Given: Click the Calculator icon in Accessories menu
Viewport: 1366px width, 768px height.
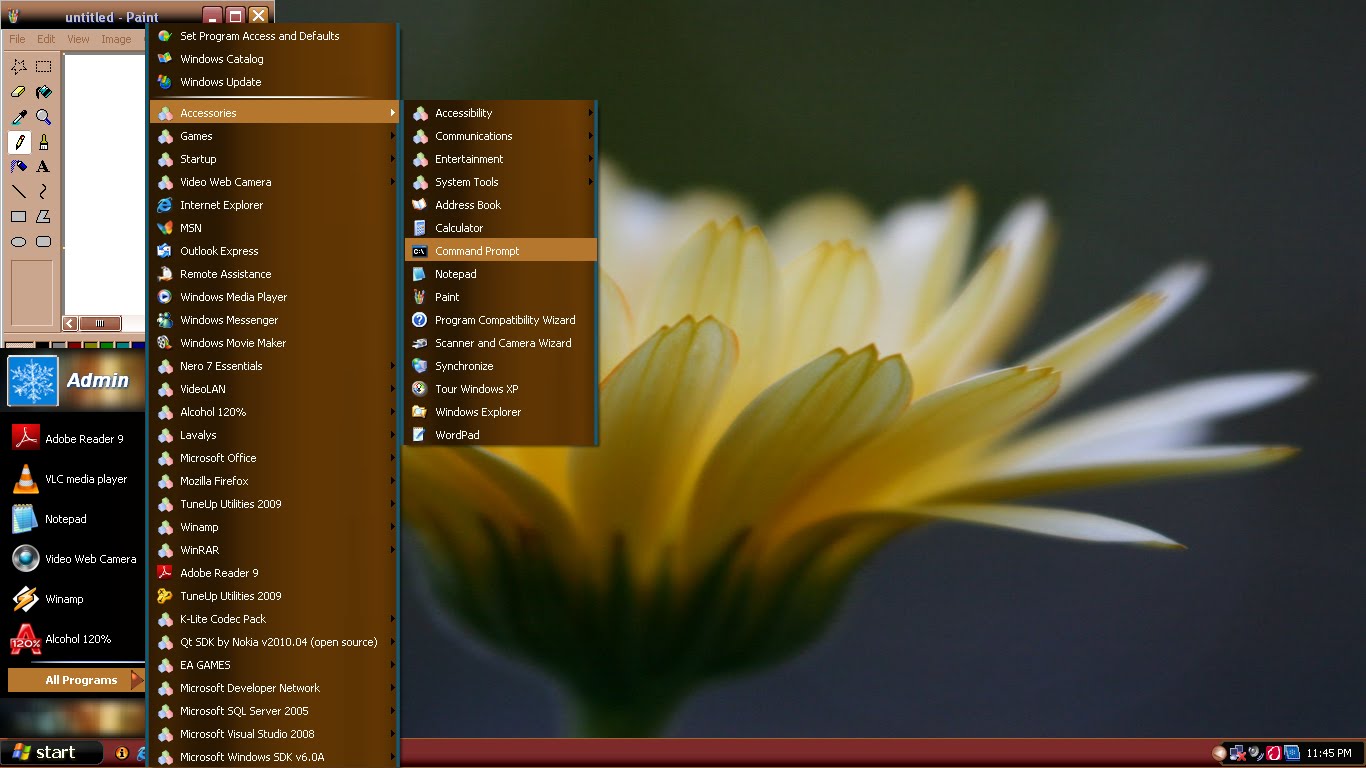Looking at the screenshot, I should (x=420, y=228).
